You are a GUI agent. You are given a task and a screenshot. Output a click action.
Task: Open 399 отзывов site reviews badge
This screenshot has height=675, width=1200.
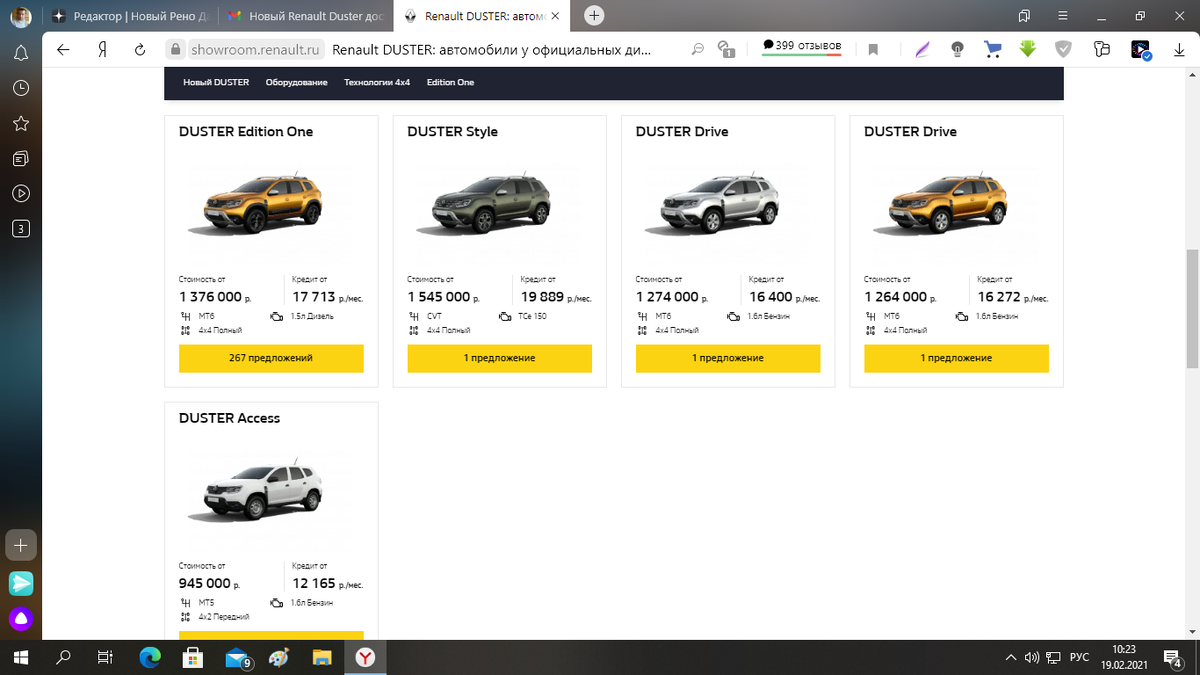(x=801, y=46)
